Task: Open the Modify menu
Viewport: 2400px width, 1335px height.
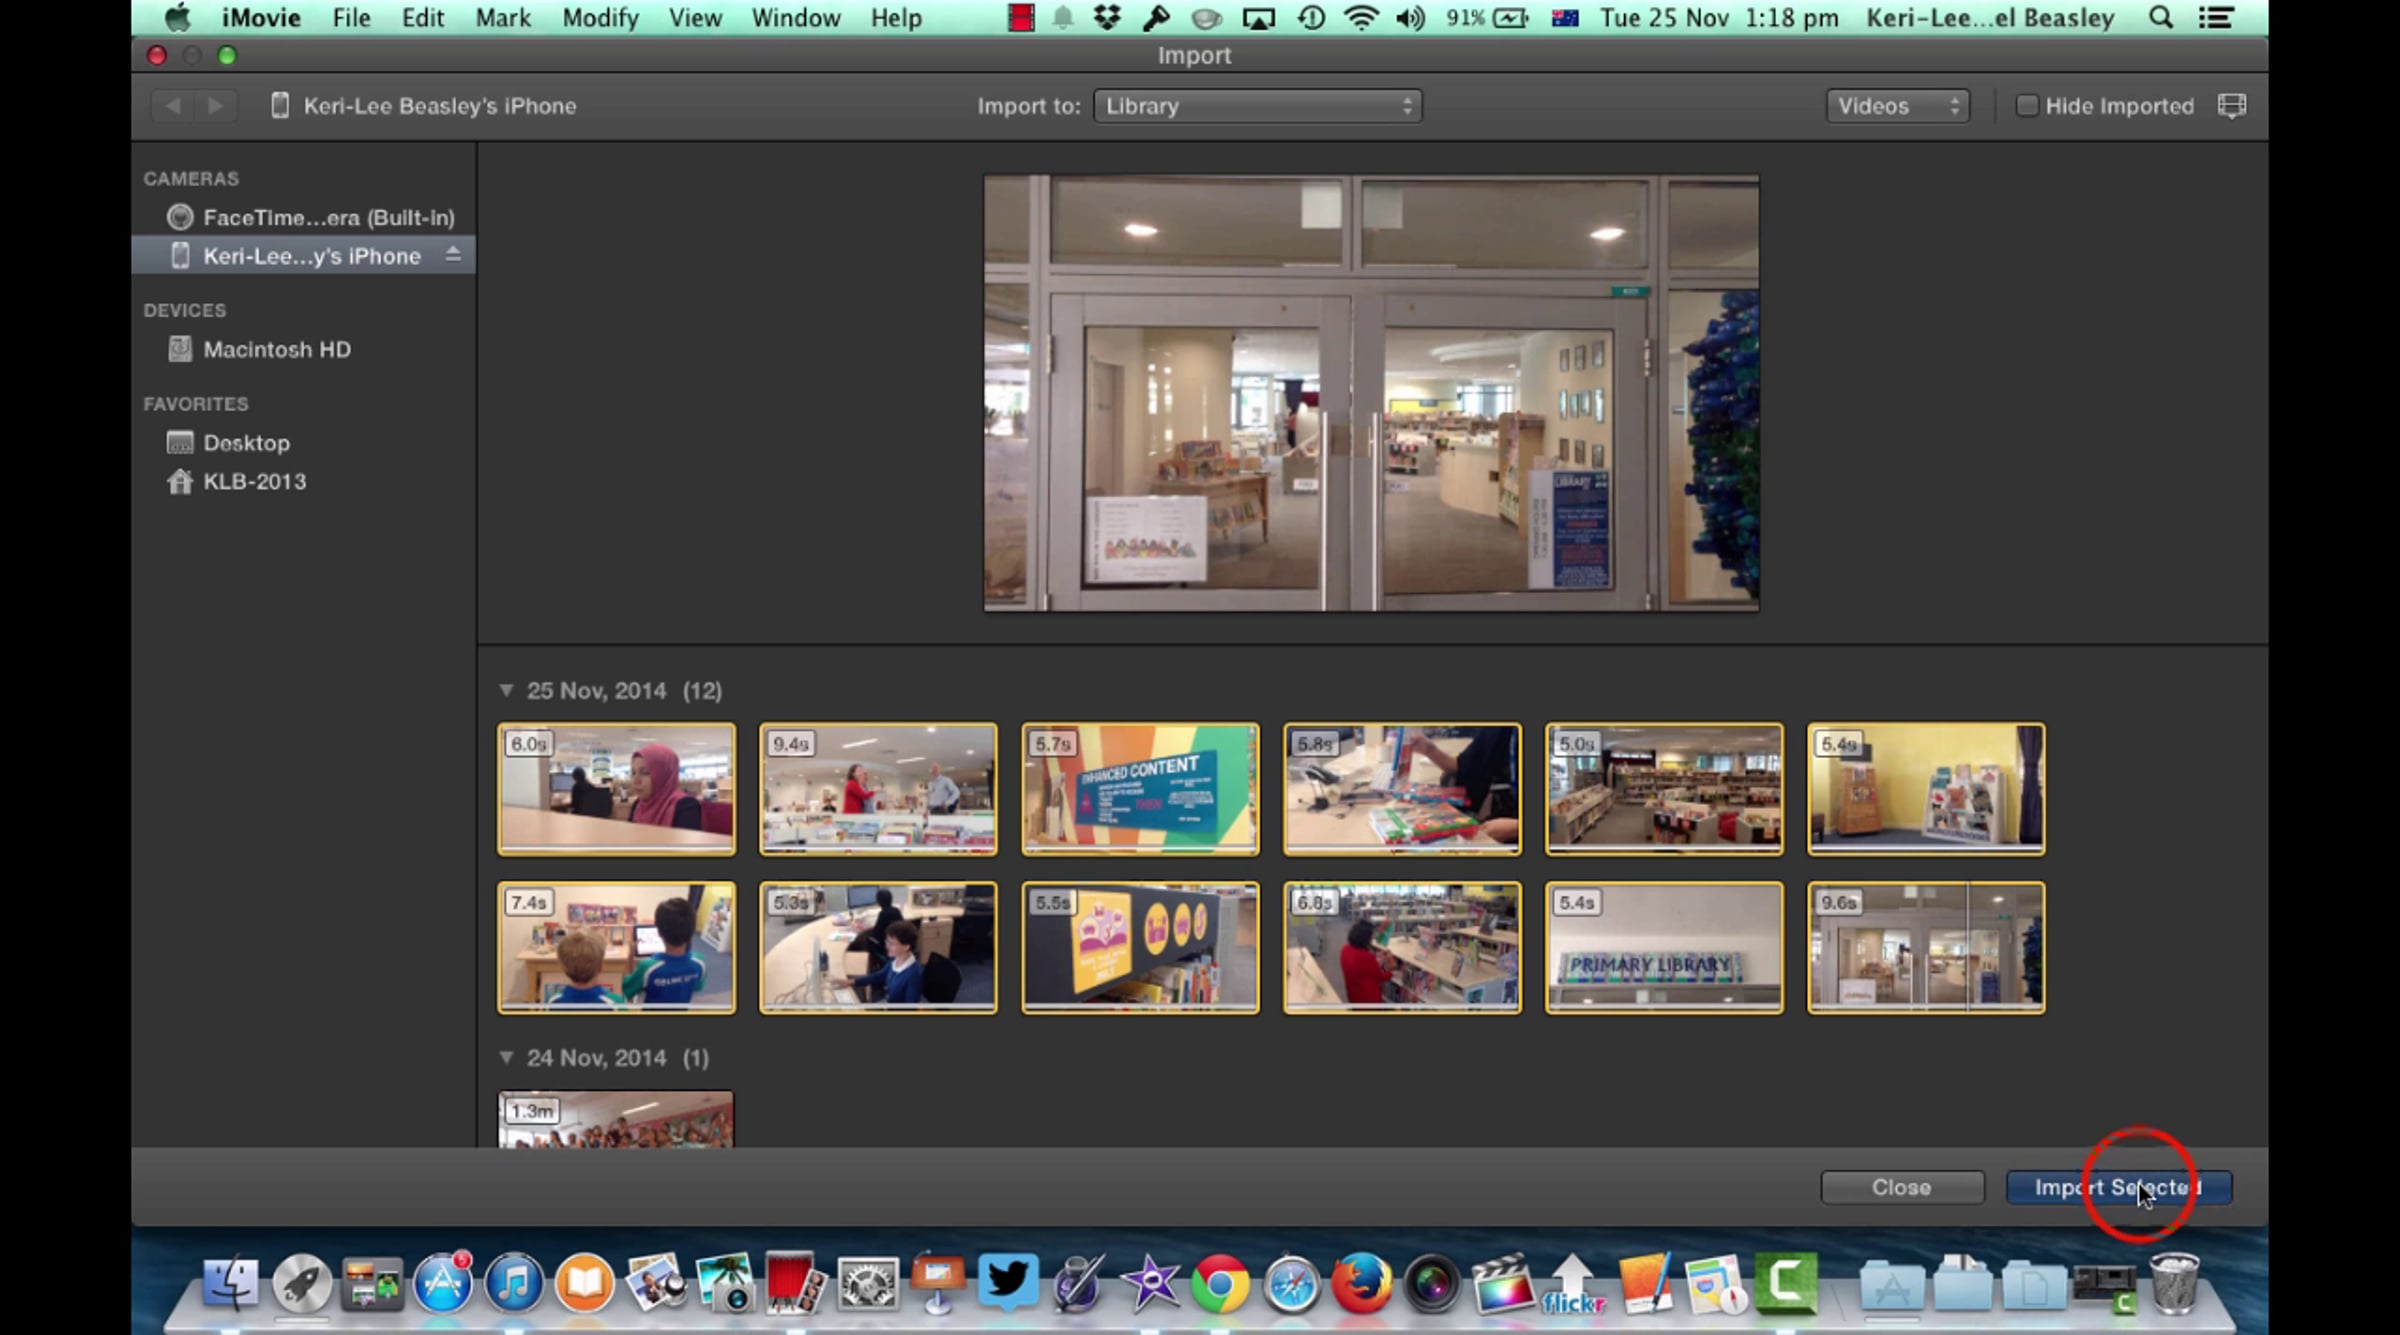Action: pyautogui.click(x=600, y=18)
